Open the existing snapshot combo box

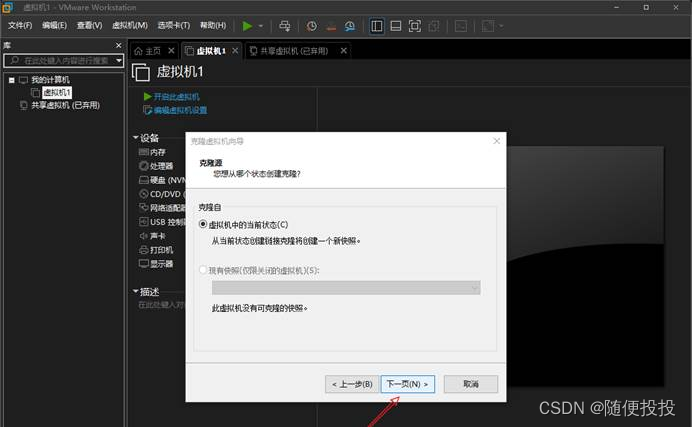pos(346,288)
